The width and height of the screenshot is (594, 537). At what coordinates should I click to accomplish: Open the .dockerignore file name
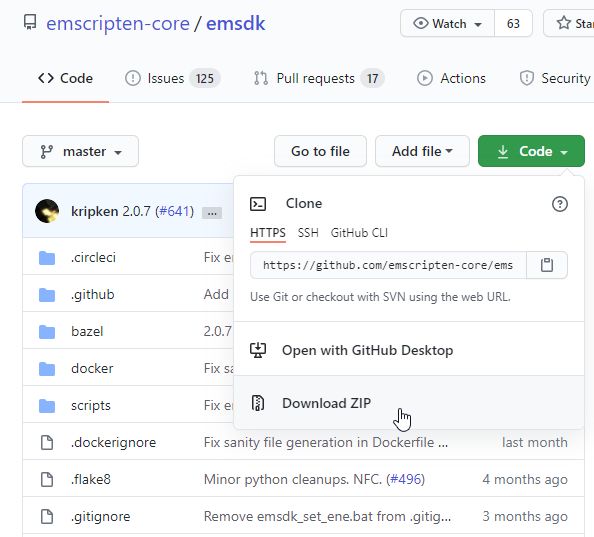click(114, 442)
